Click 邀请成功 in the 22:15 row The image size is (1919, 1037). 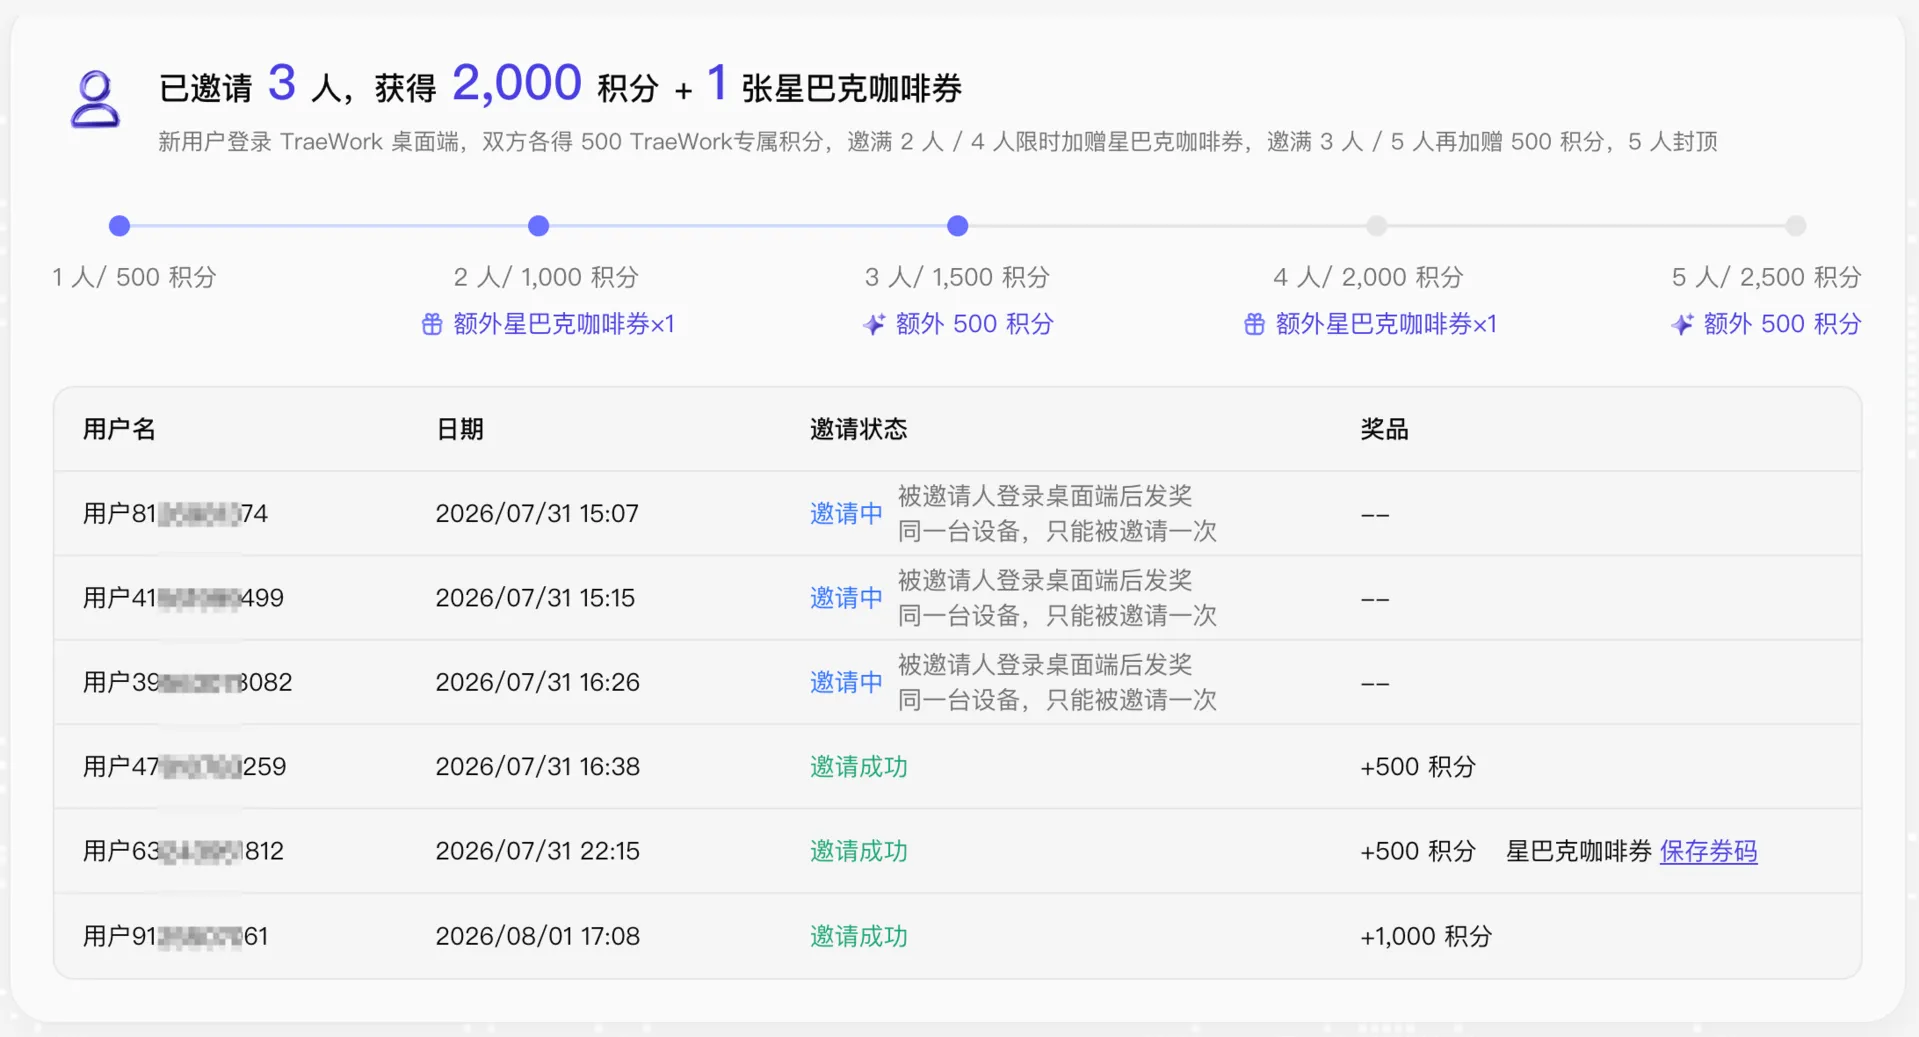pos(858,851)
